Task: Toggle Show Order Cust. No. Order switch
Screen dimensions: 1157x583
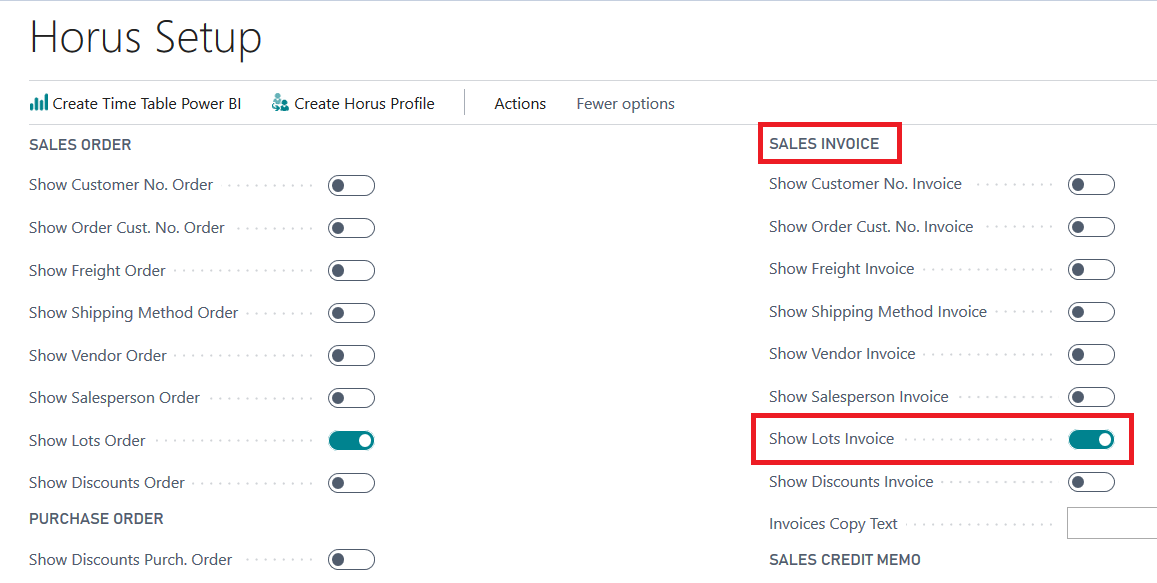Action: [351, 228]
